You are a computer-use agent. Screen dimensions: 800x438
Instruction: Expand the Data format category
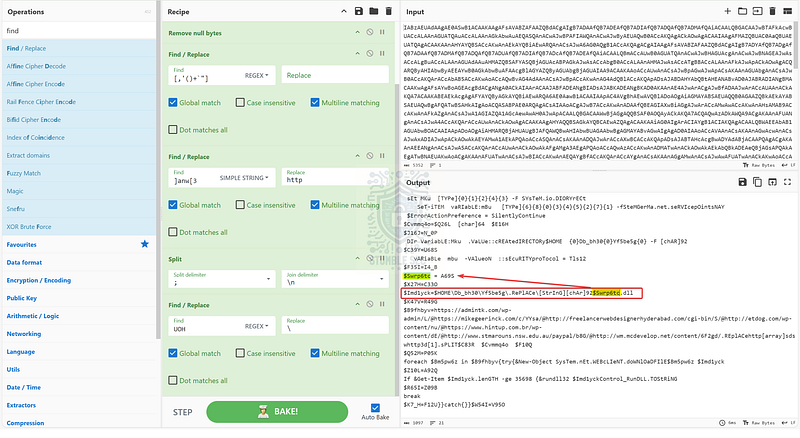(79, 262)
